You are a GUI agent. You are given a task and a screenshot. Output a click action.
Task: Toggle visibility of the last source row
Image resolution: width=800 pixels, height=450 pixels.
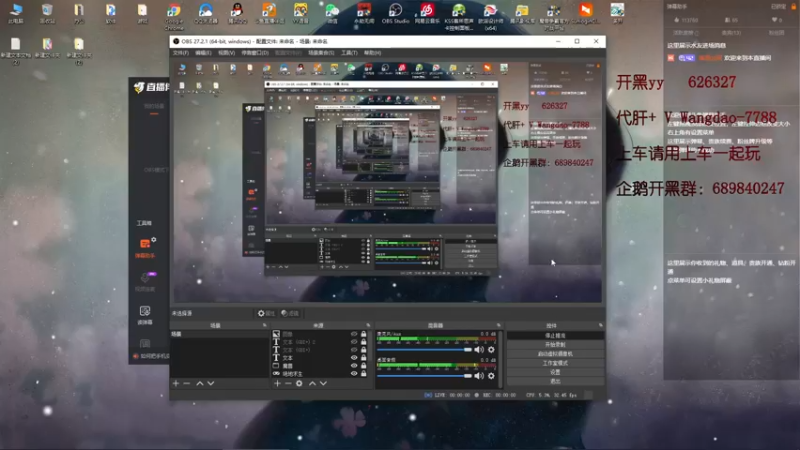click(354, 373)
